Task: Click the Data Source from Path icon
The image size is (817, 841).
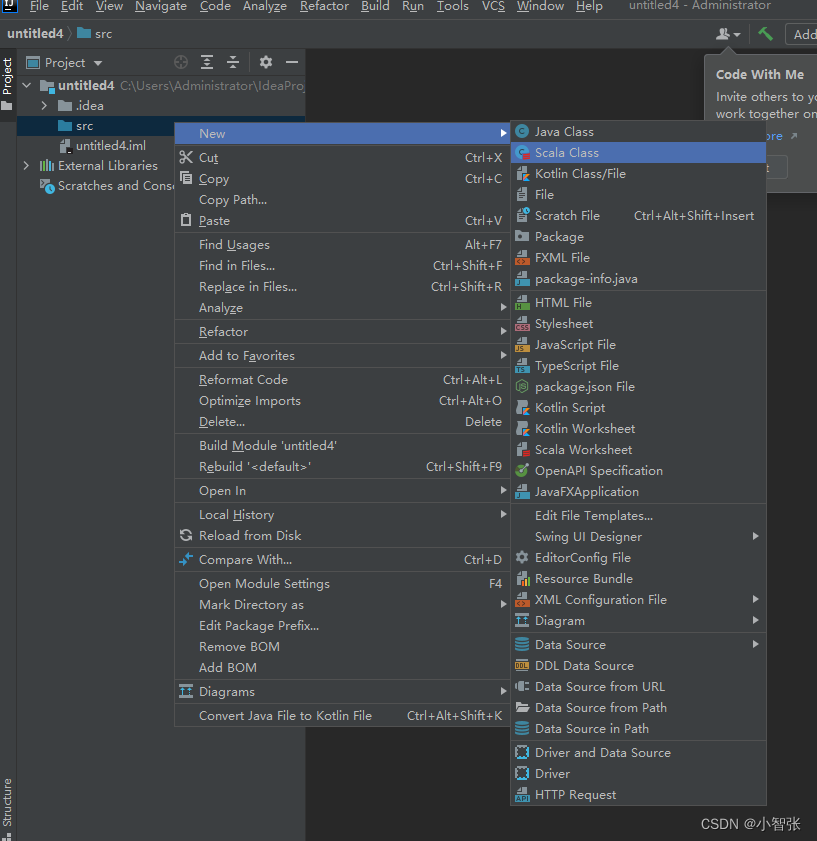Action: coord(522,707)
